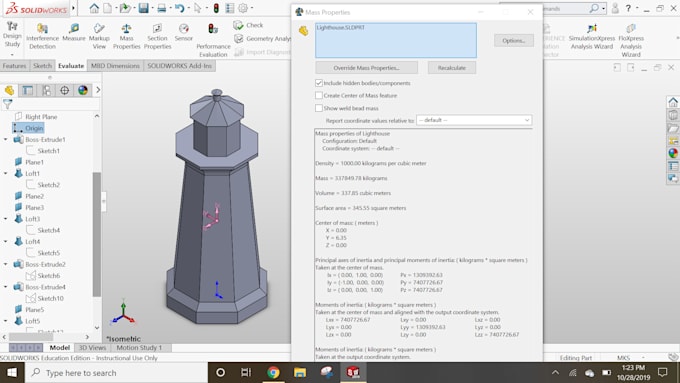Collapse the Boss-Extrude1 feature

tap(6, 140)
